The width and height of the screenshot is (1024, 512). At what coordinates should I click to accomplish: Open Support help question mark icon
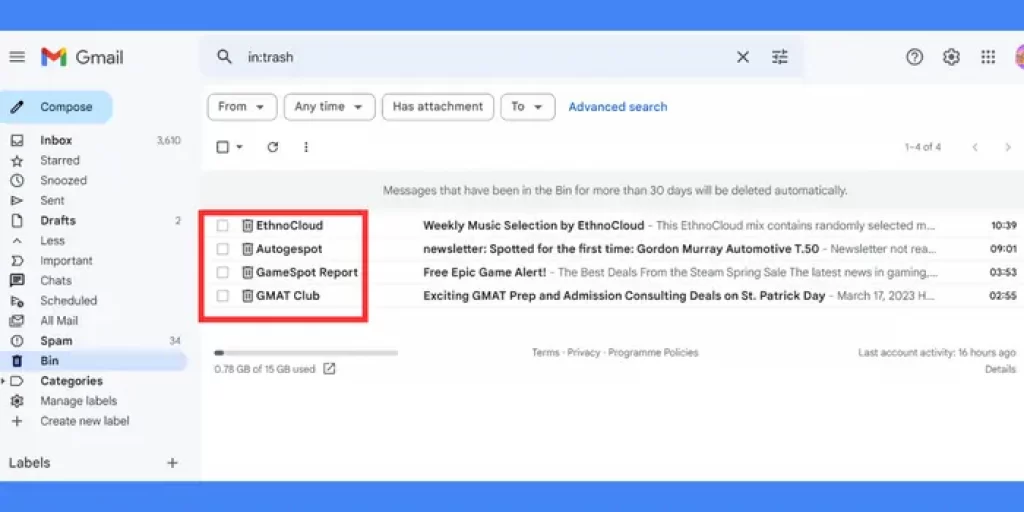(914, 57)
